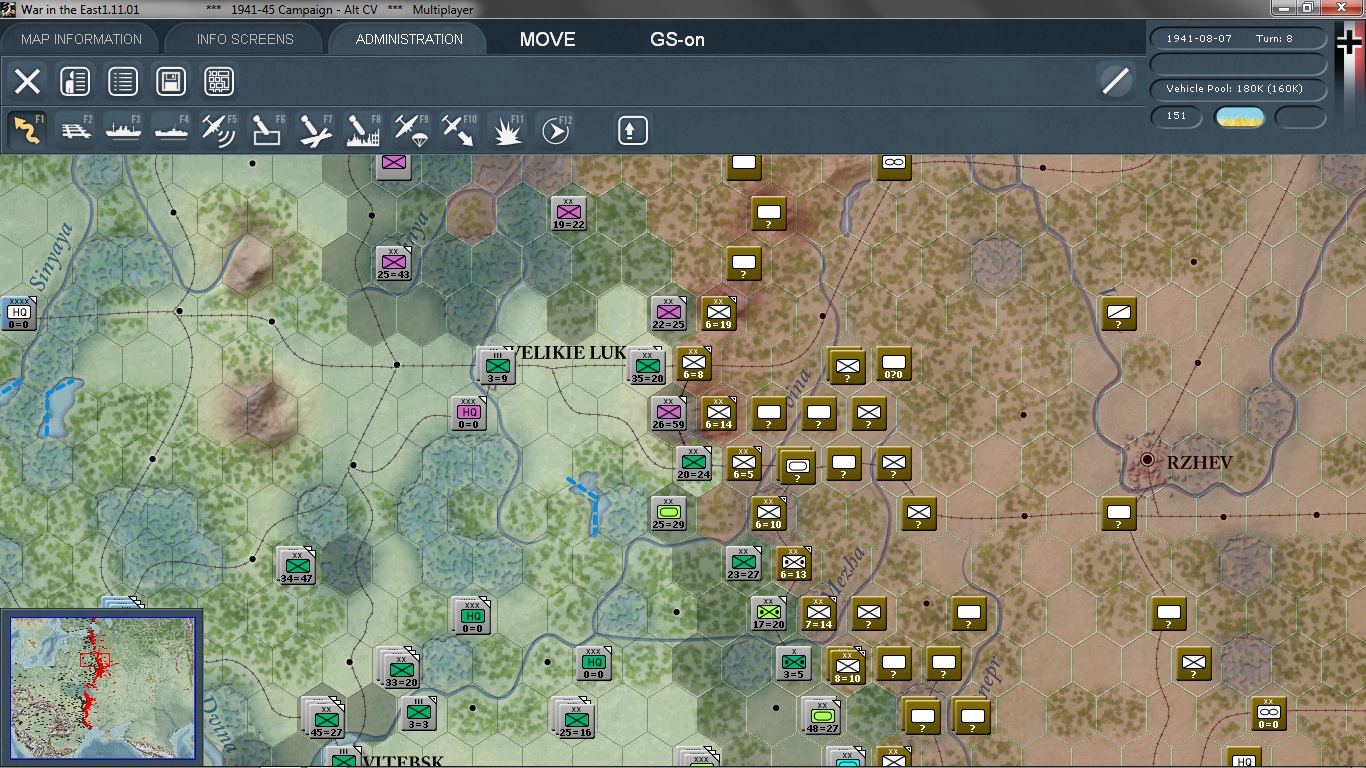
Task: Select the green unit labeled 20=24
Action: pyautogui.click(x=693, y=463)
